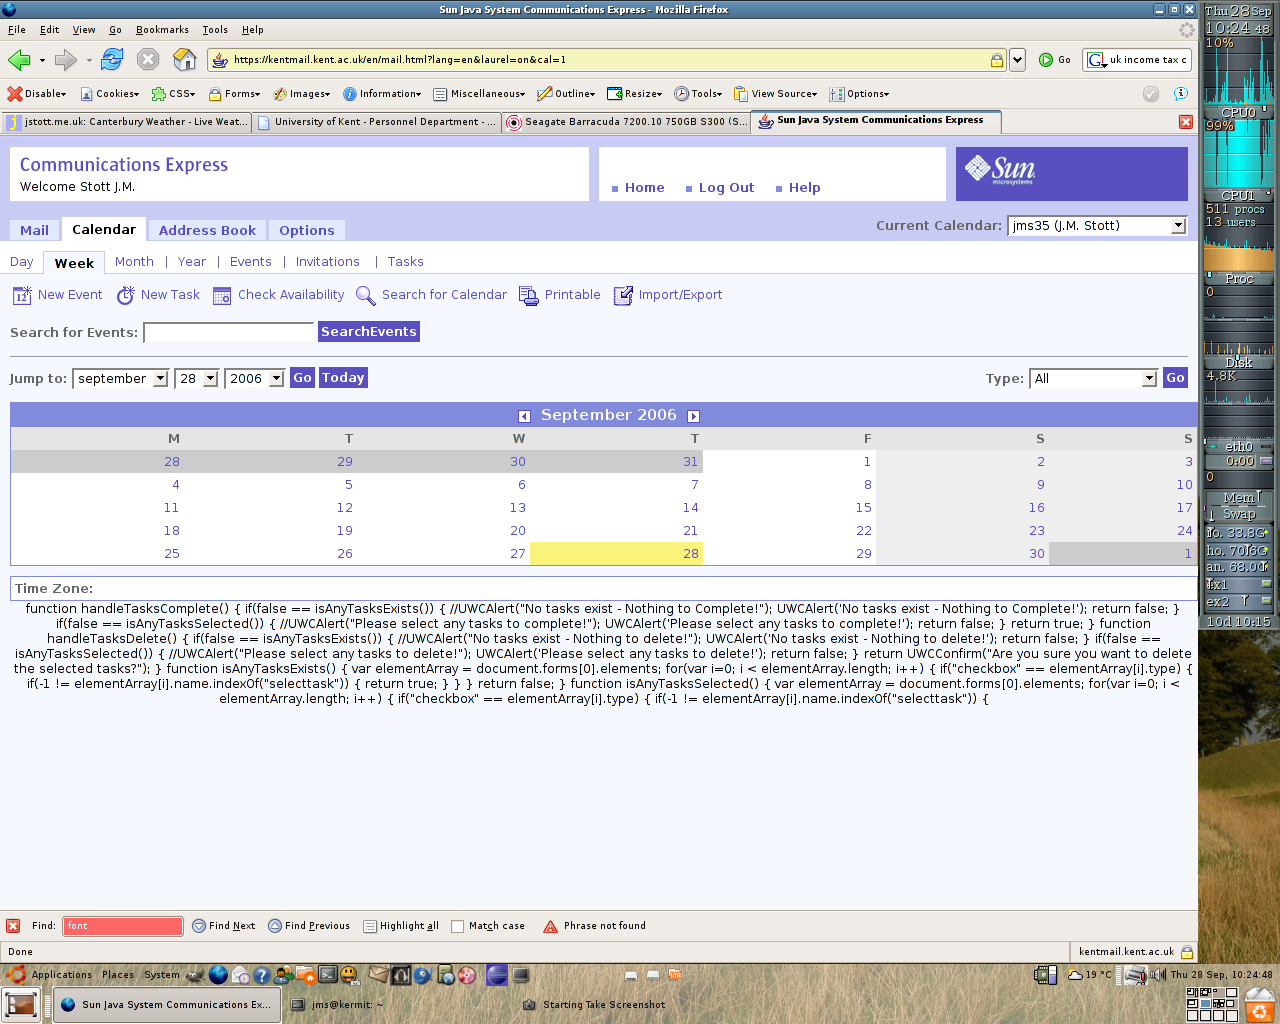Click the Check Availability icon
This screenshot has height=1024, width=1280.
click(x=222, y=295)
